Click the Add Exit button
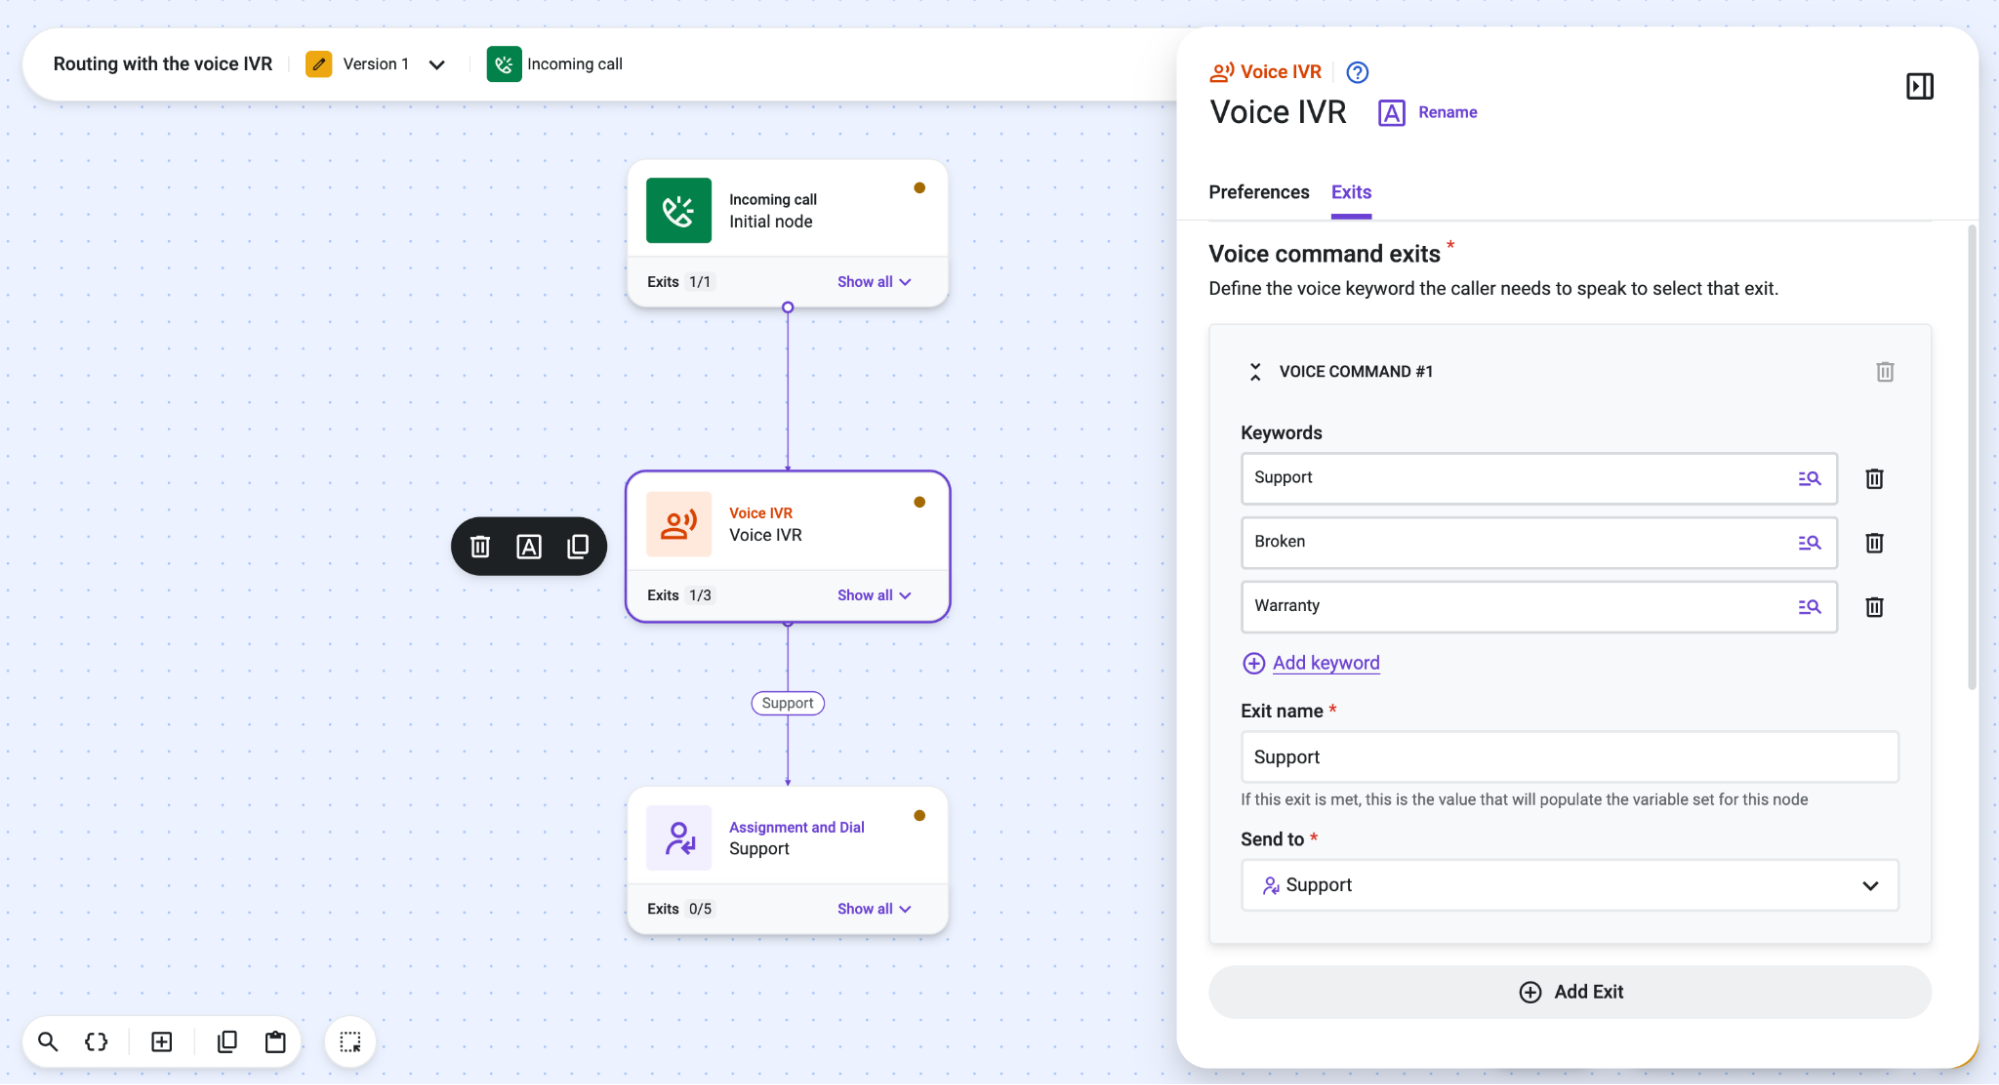This screenshot has width=1999, height=1085. tap(1569, 992)
